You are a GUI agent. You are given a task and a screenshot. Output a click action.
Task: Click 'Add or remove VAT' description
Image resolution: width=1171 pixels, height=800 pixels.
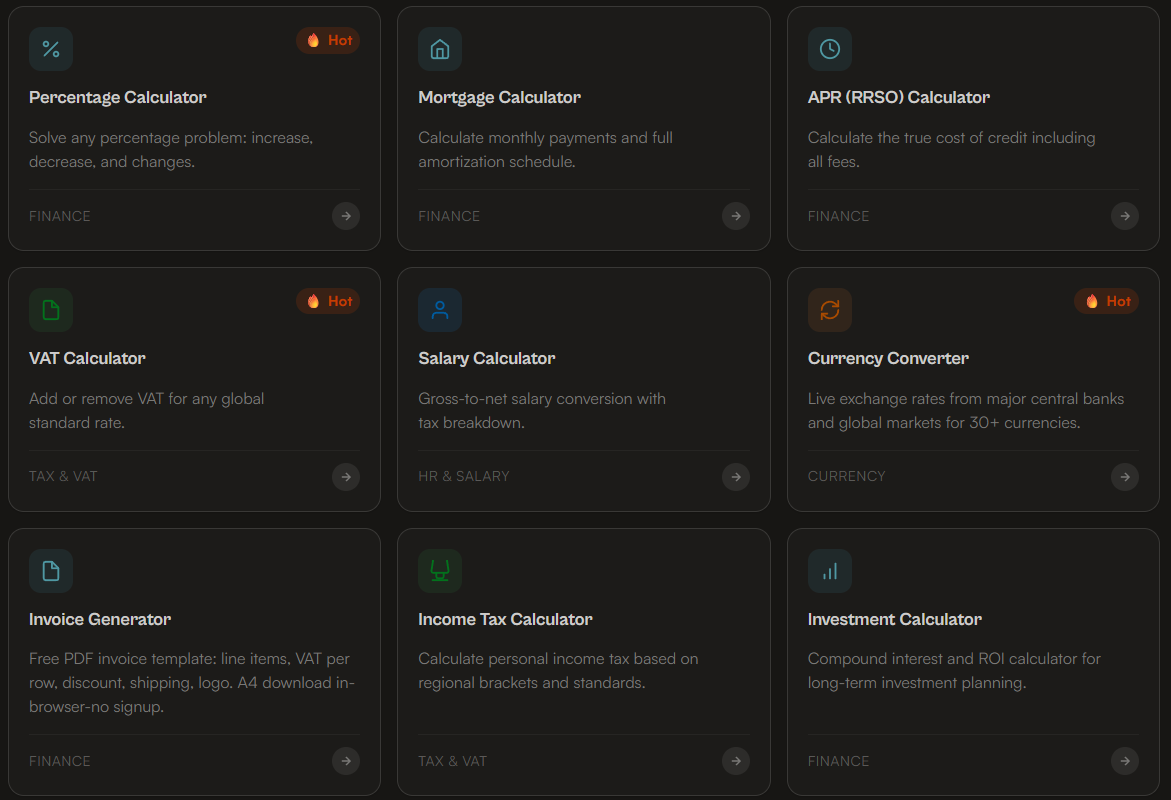coord(146,411)
